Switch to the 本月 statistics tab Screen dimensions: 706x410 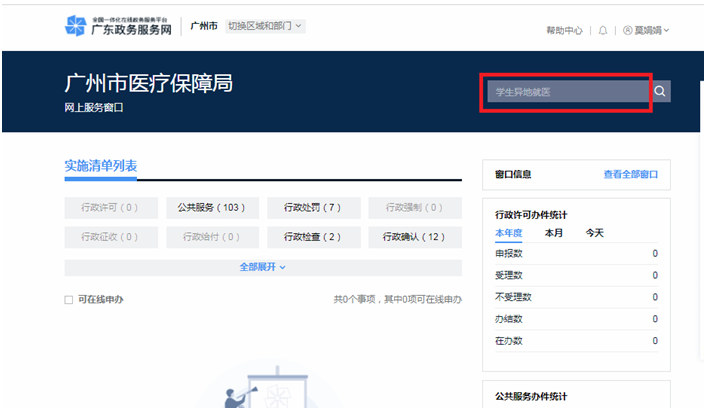[554, 233]
